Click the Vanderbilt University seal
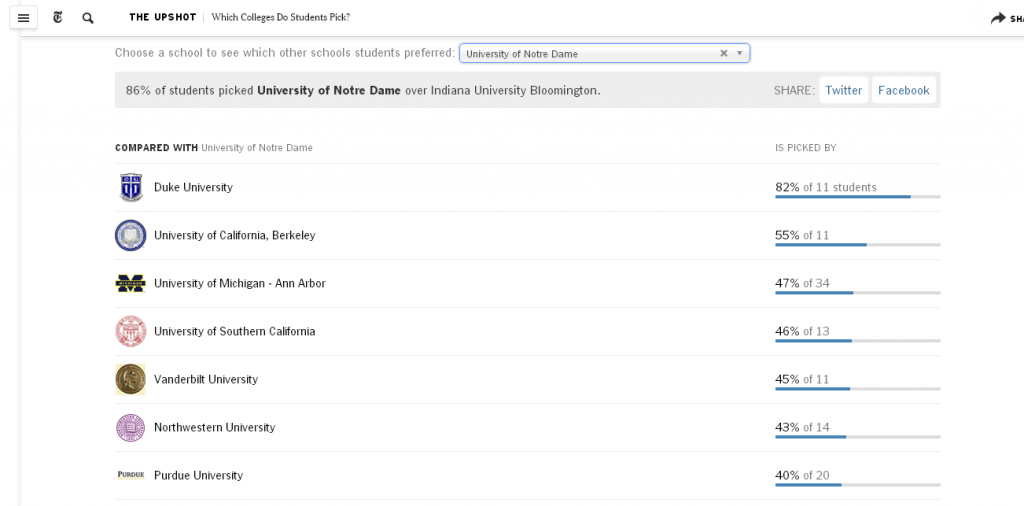Image resolution: width=1024 pixels, height=506 pixels. click(130, 379)
